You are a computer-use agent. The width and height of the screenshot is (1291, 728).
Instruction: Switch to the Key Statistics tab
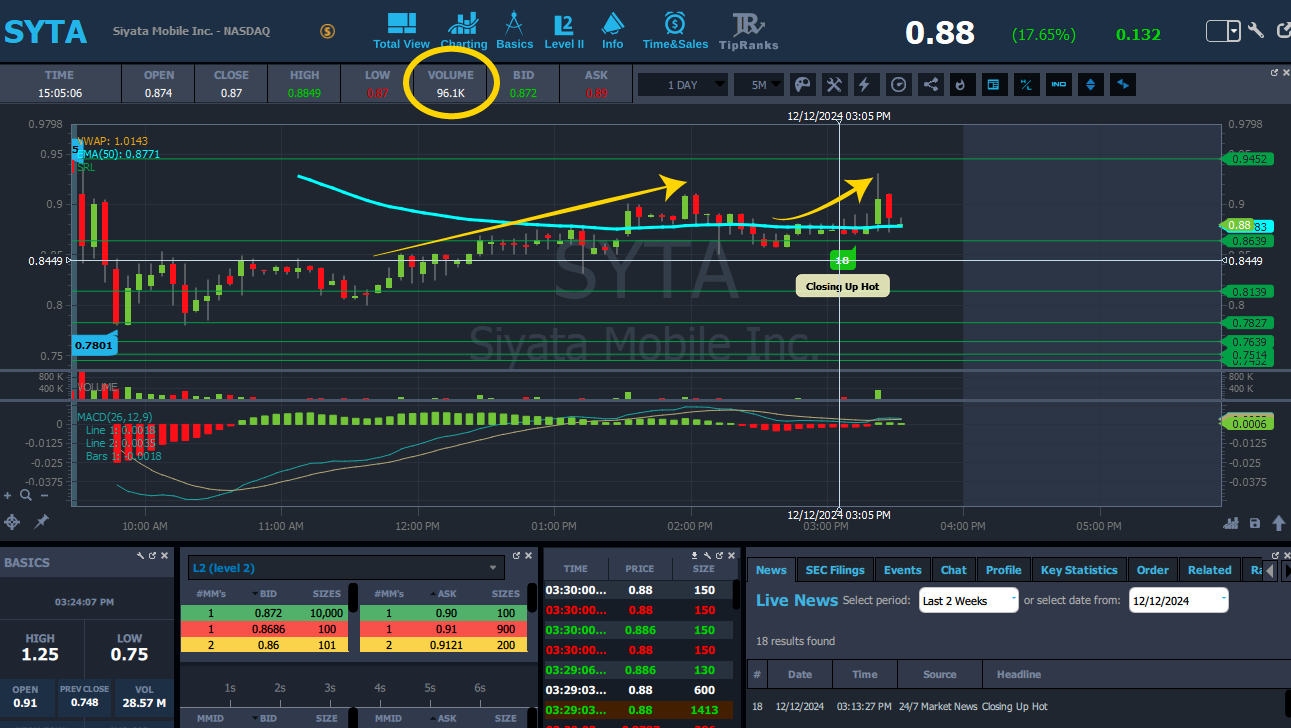(x=1078, y=570)
